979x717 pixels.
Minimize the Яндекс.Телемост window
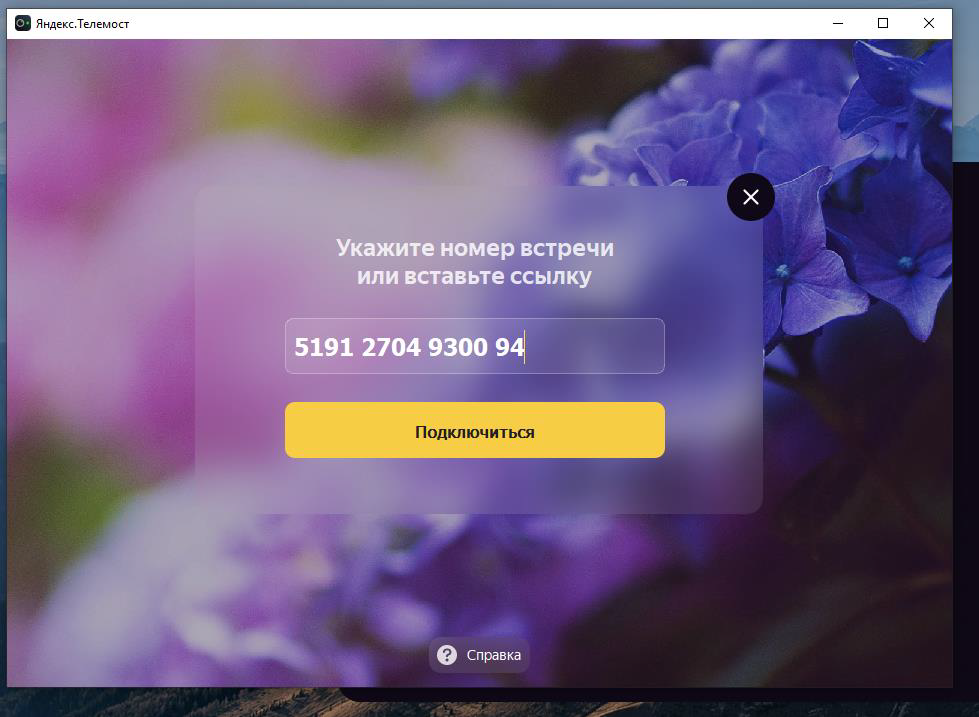pos(838,23)
